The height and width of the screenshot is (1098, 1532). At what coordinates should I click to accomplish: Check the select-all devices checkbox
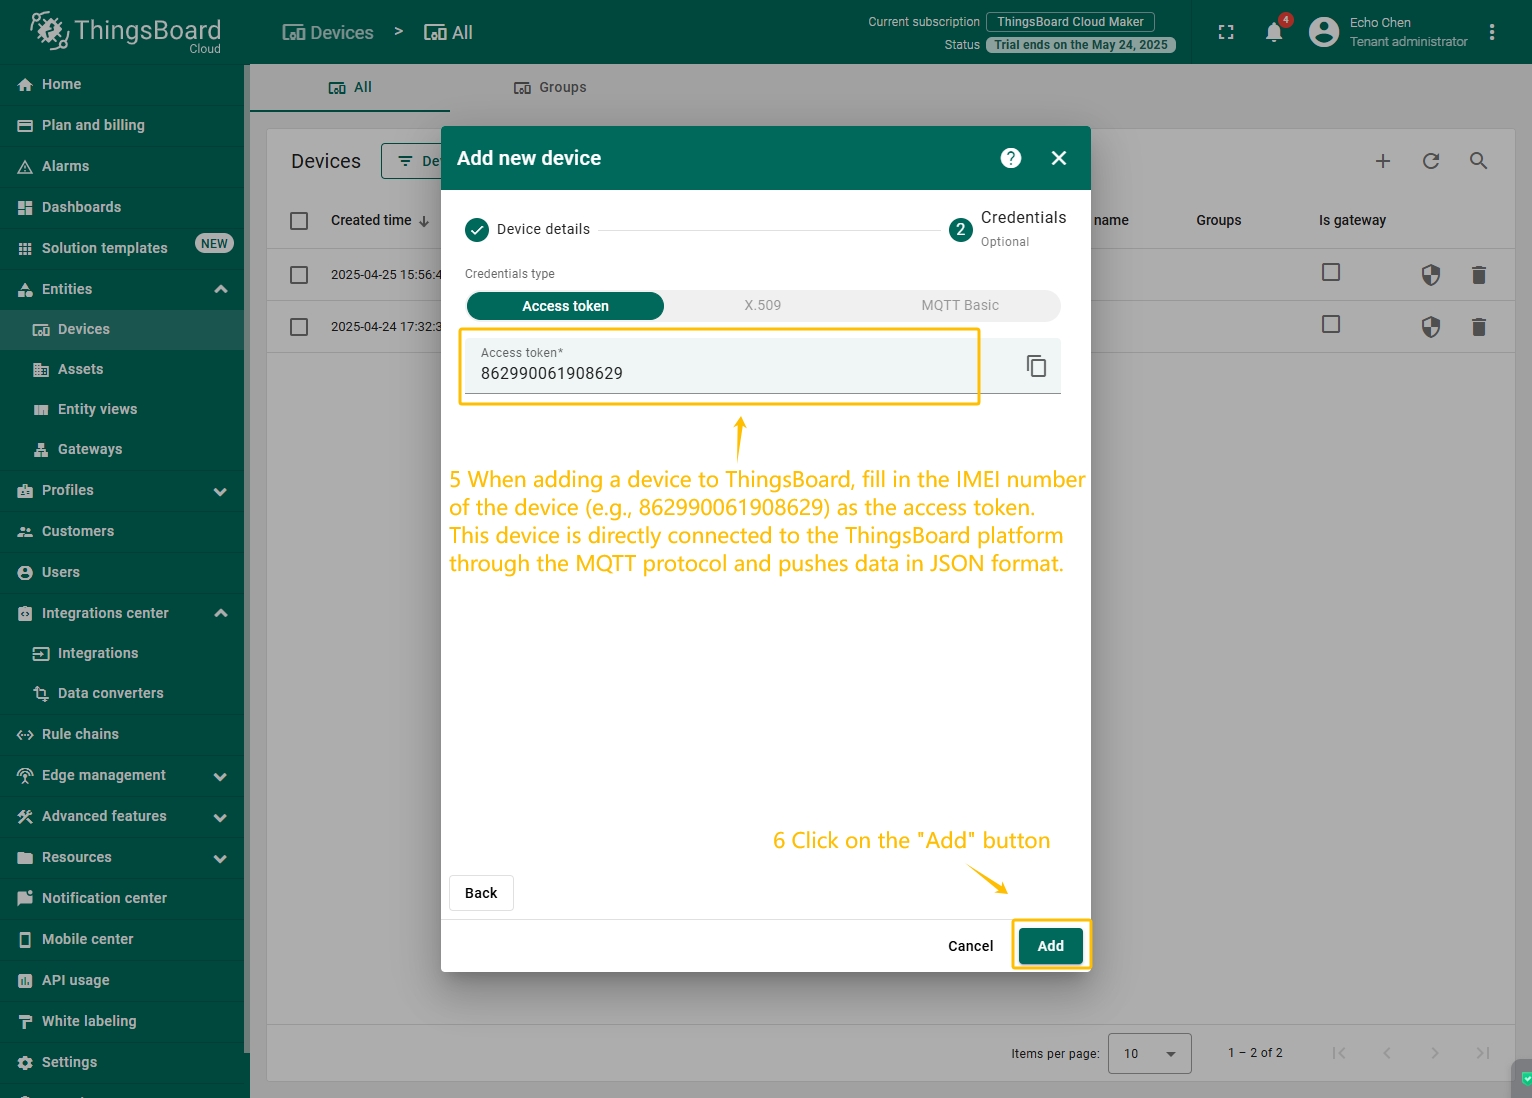pos(299,220)
